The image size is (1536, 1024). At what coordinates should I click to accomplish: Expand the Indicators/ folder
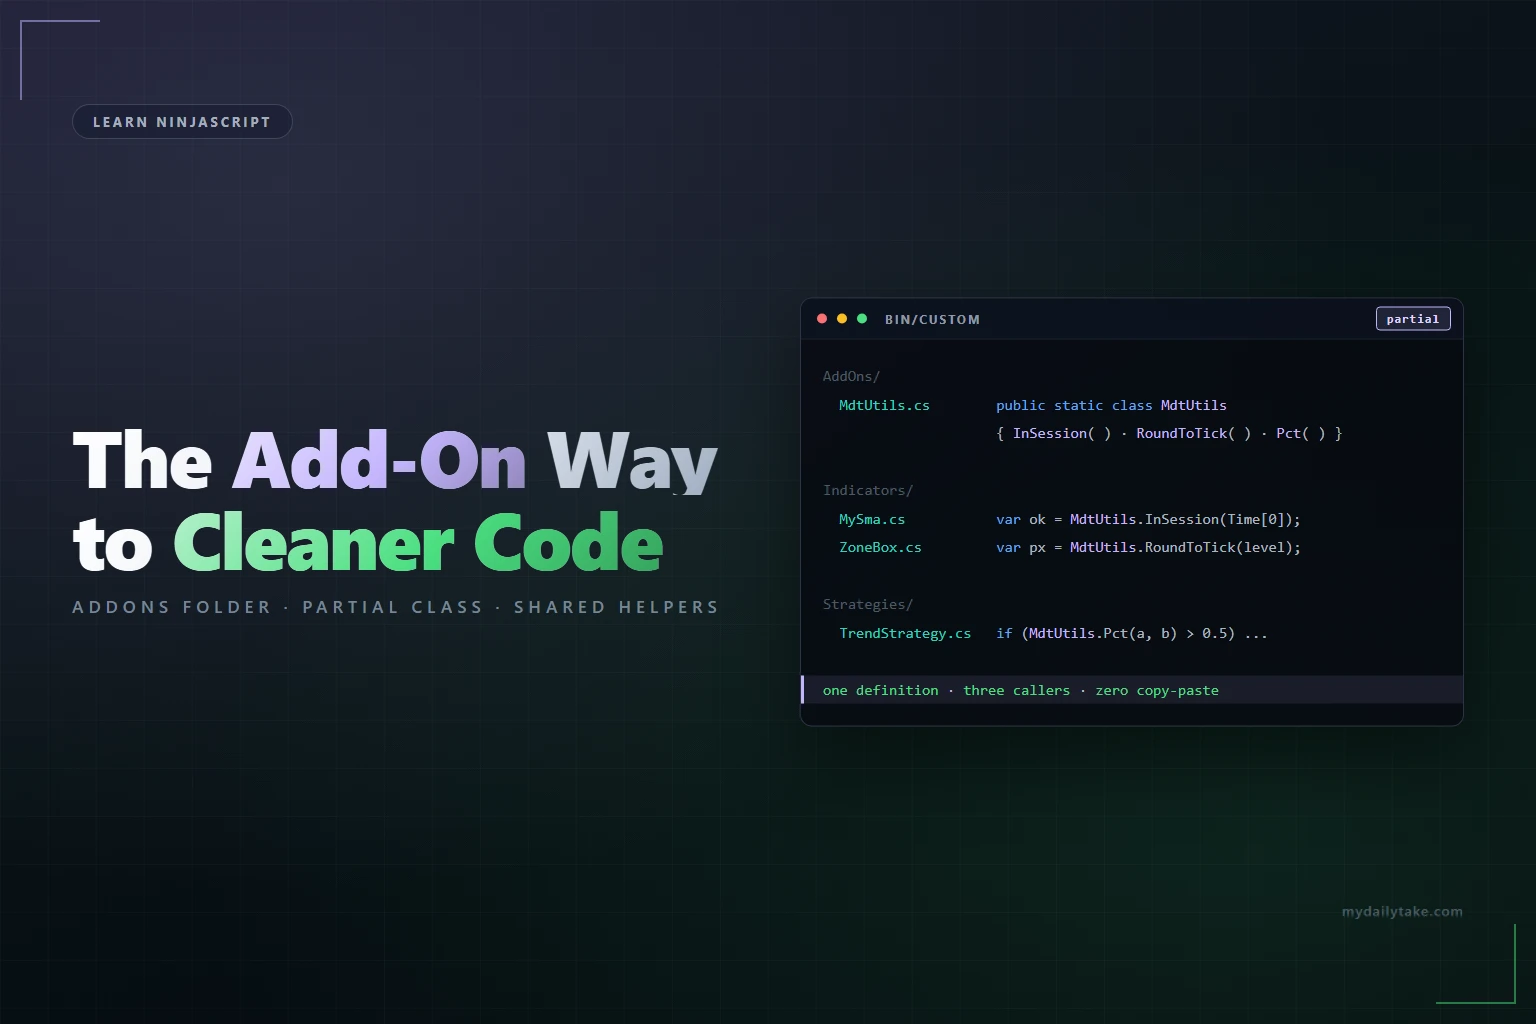coord(868,490)
